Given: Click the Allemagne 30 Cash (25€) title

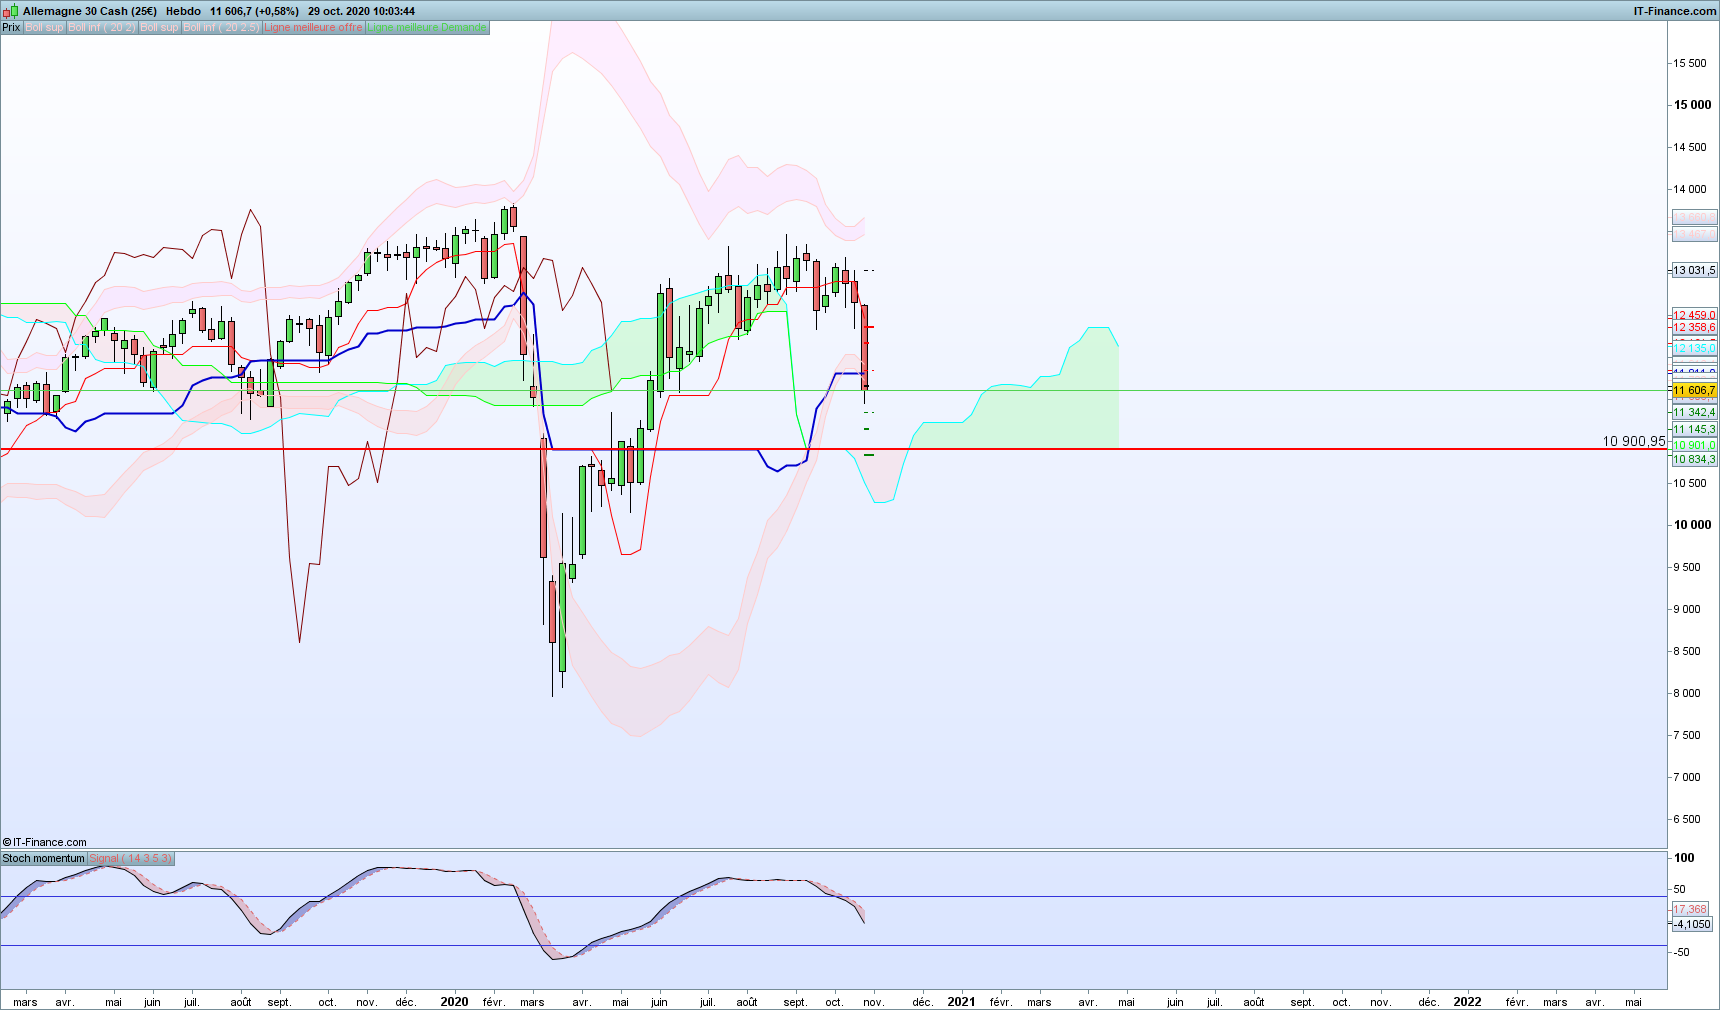Looking at the screenshot, I should coord(90,11).
